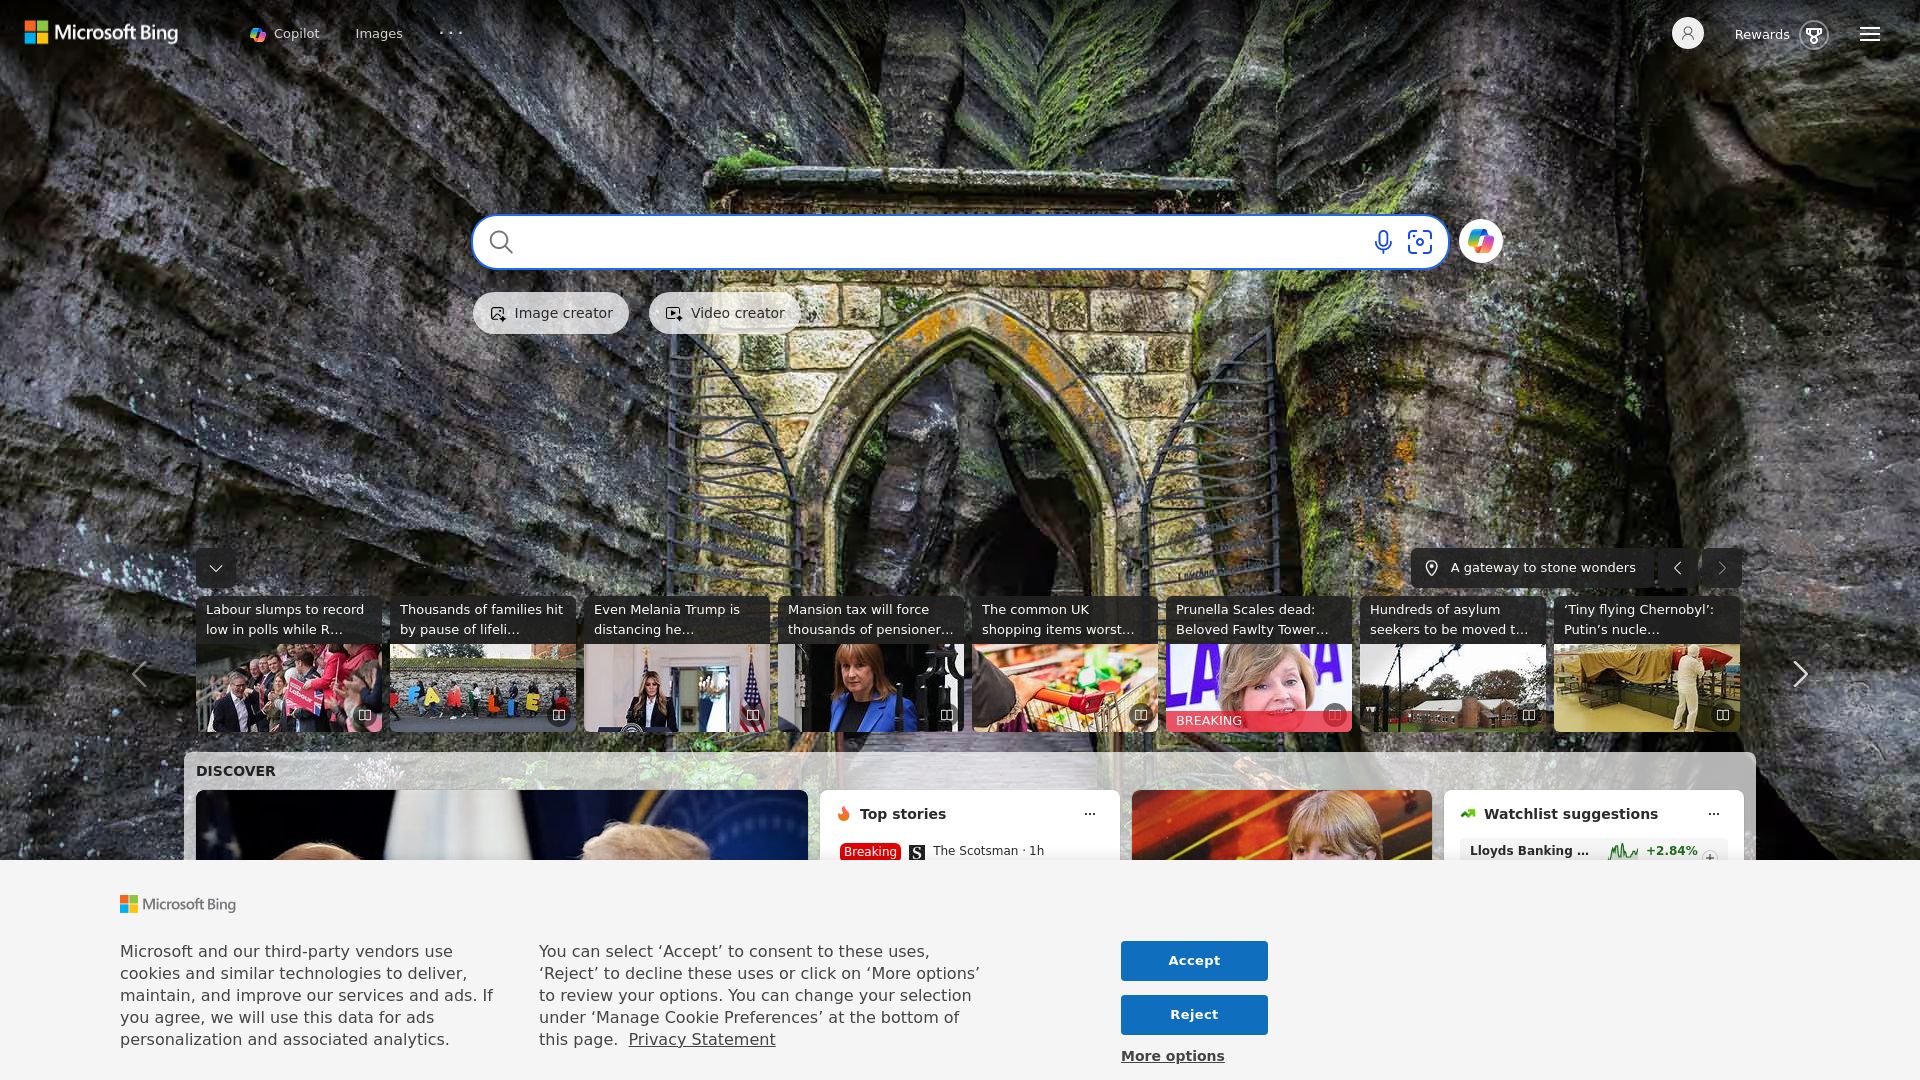Open the account profile avatar
Image resolution: width=1920 pixels, height=1080 pixels.
pos(1688,34)
